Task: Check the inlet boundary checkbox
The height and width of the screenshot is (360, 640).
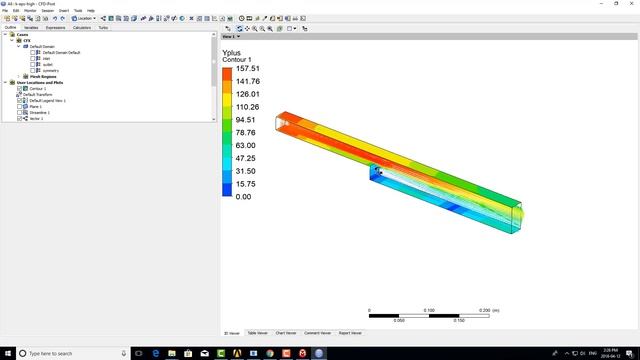Action: (33, 59)
